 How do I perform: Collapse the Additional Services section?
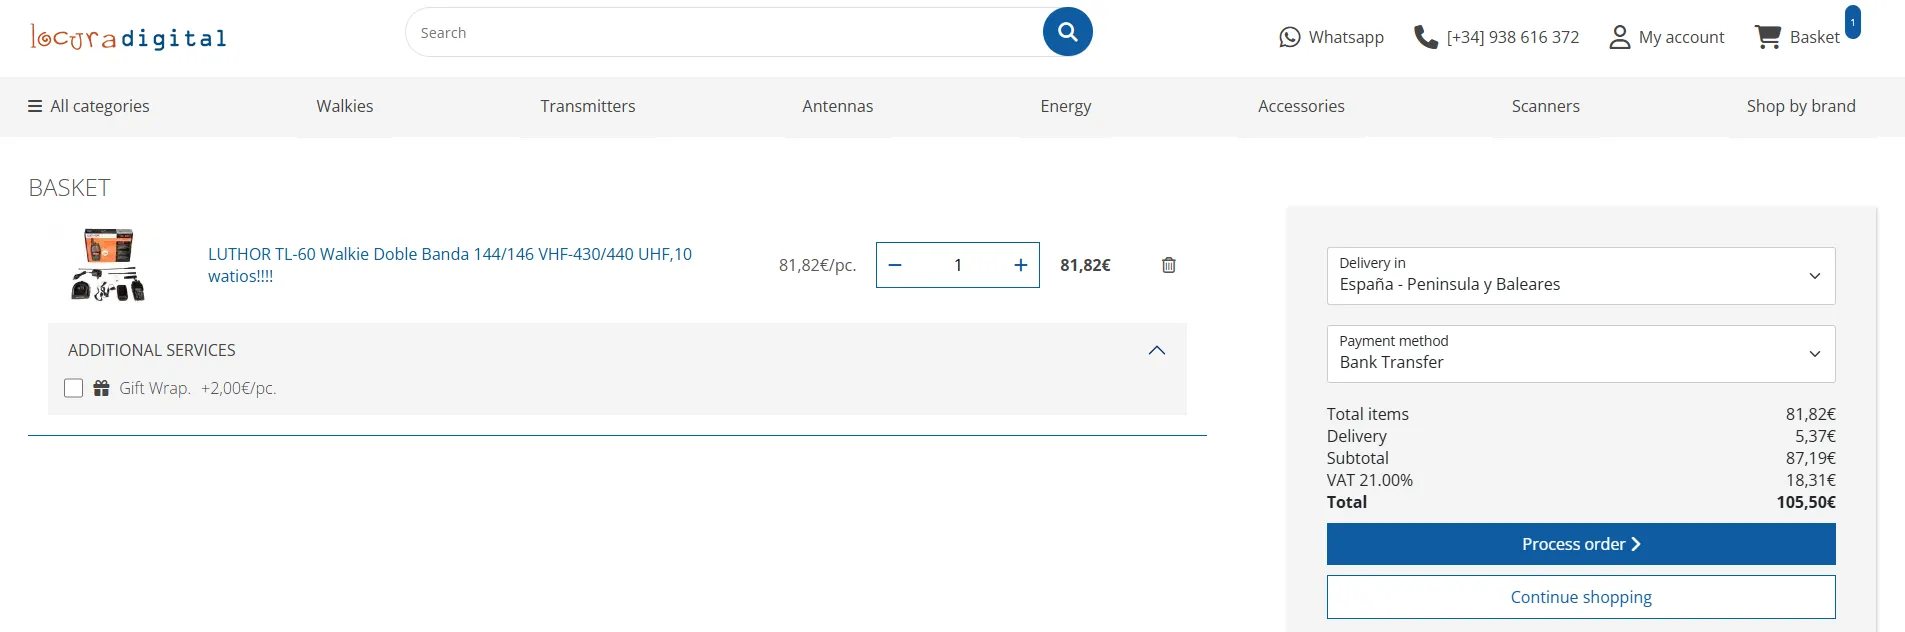coord(1156,350)
